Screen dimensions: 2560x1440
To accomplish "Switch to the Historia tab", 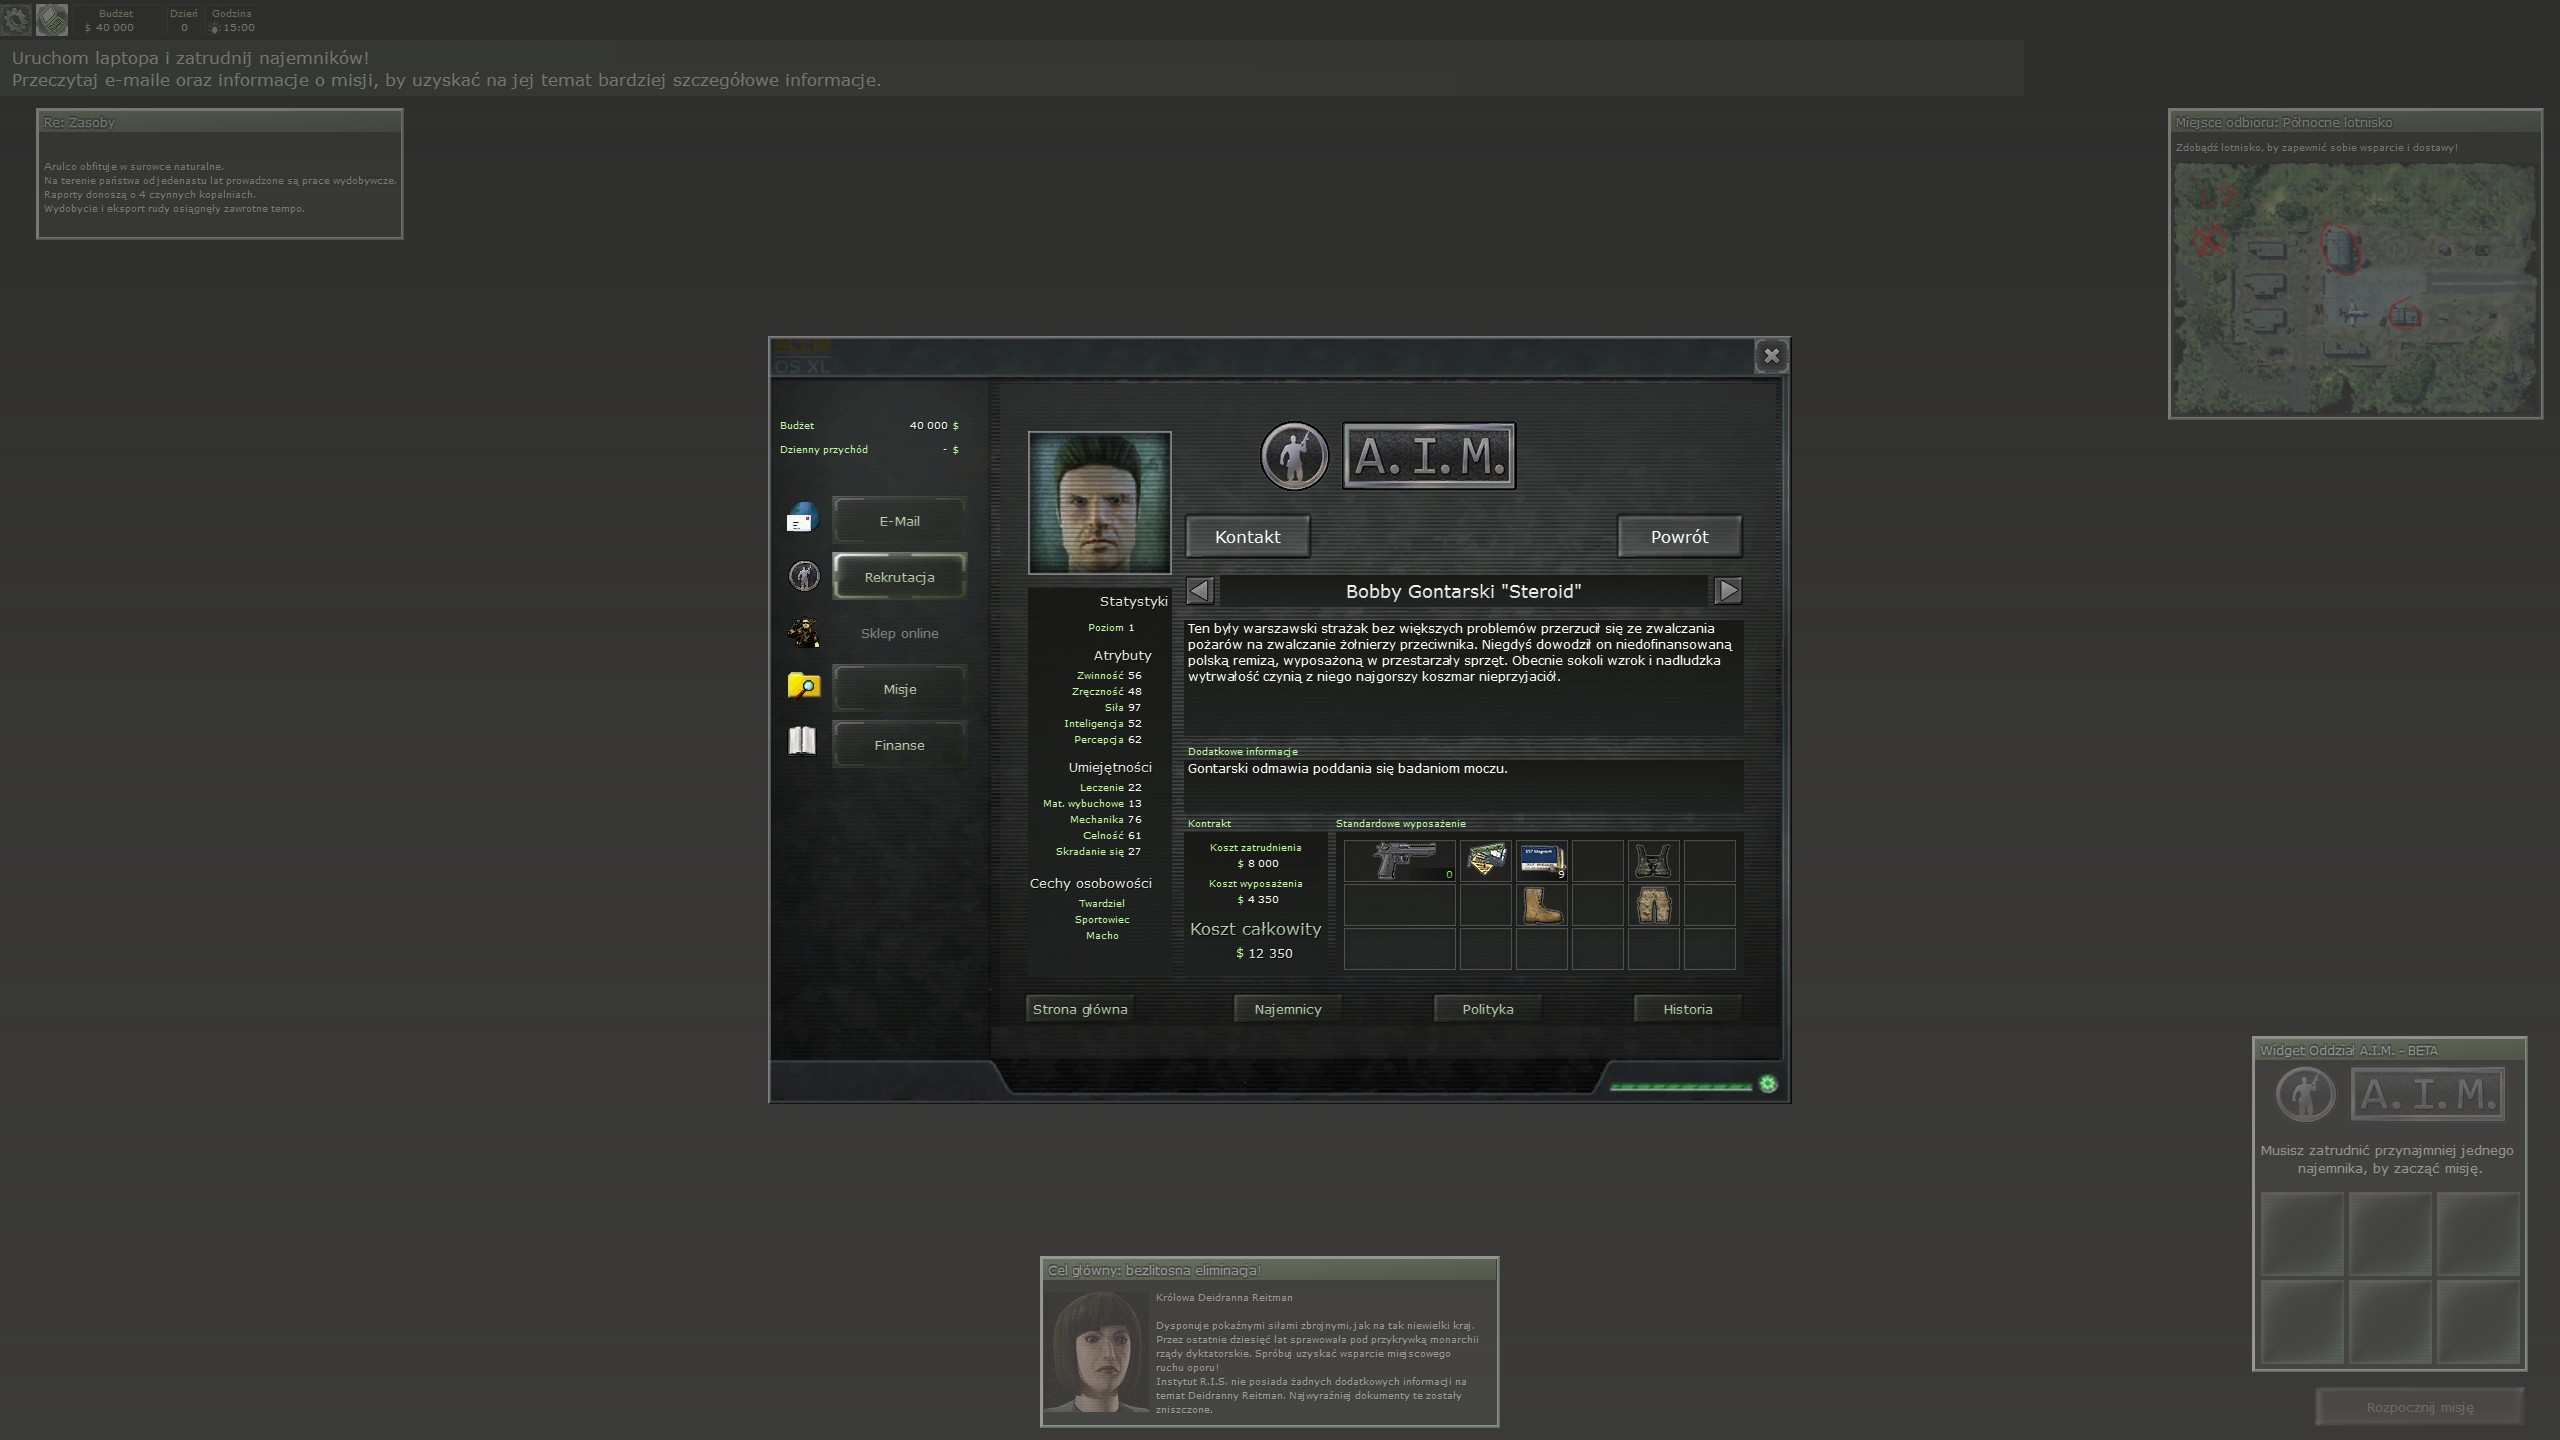I will [x=1687, y=1009].
